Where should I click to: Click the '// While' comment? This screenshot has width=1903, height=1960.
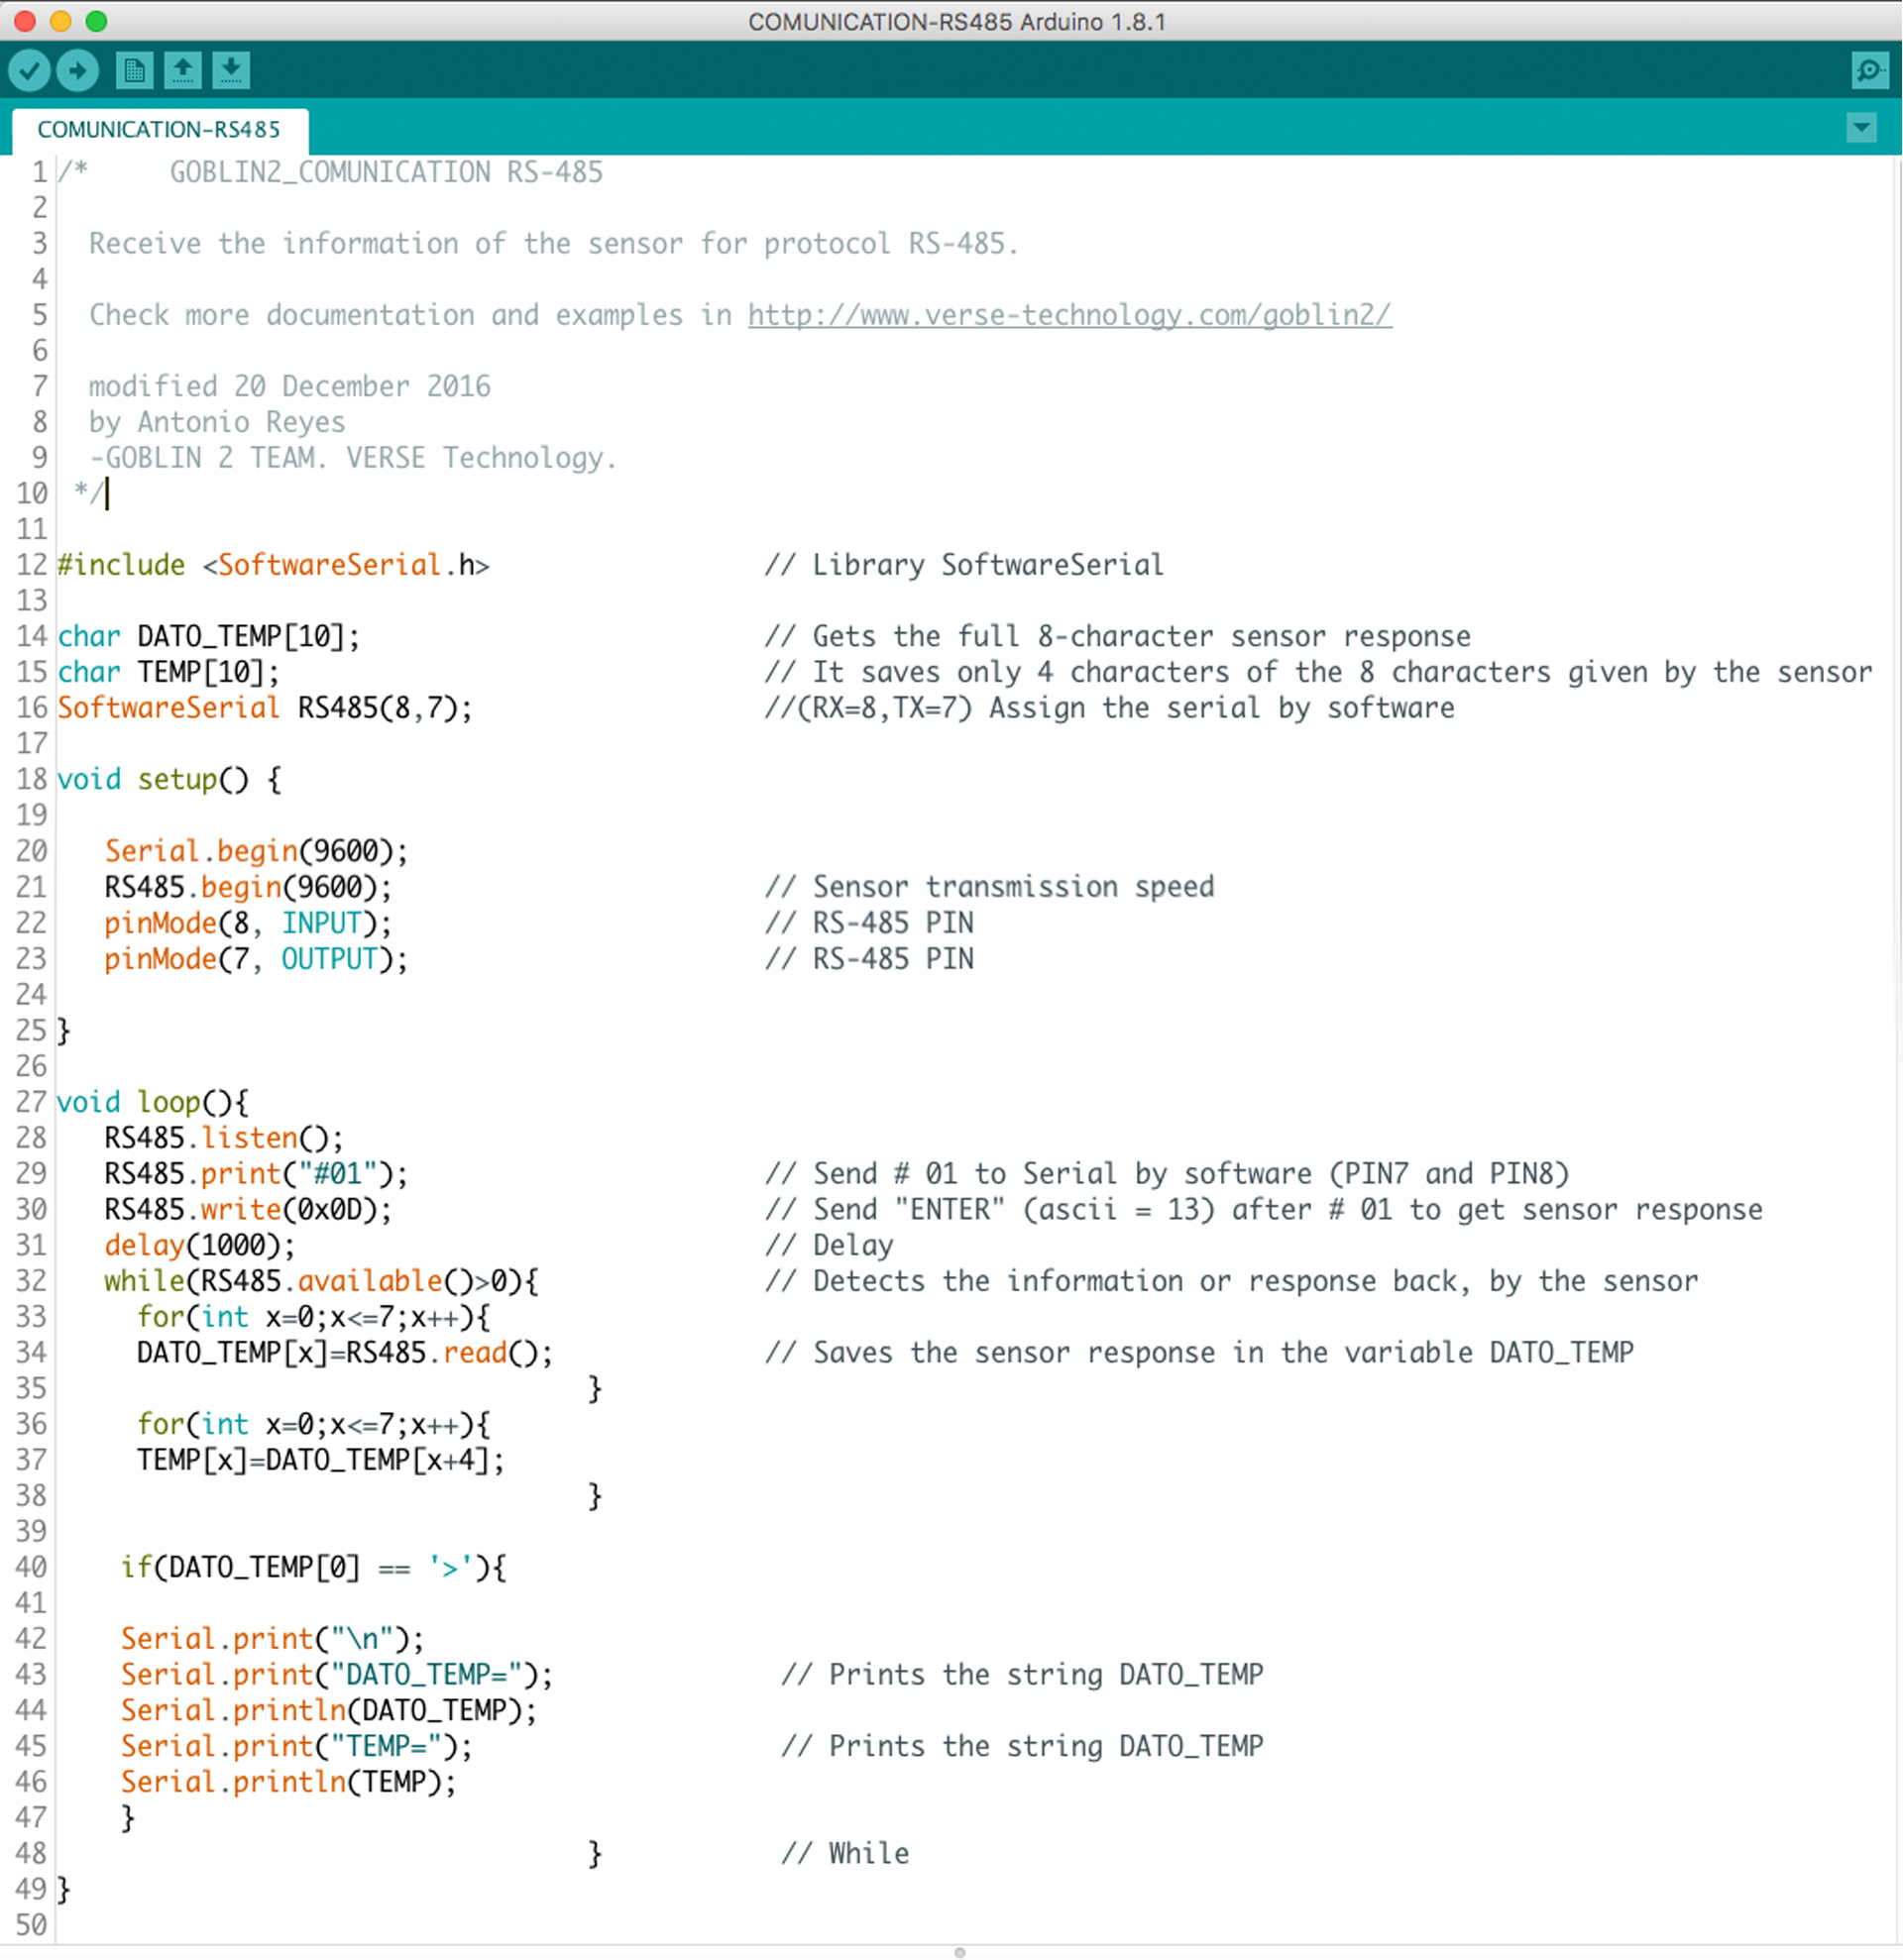845,1854
